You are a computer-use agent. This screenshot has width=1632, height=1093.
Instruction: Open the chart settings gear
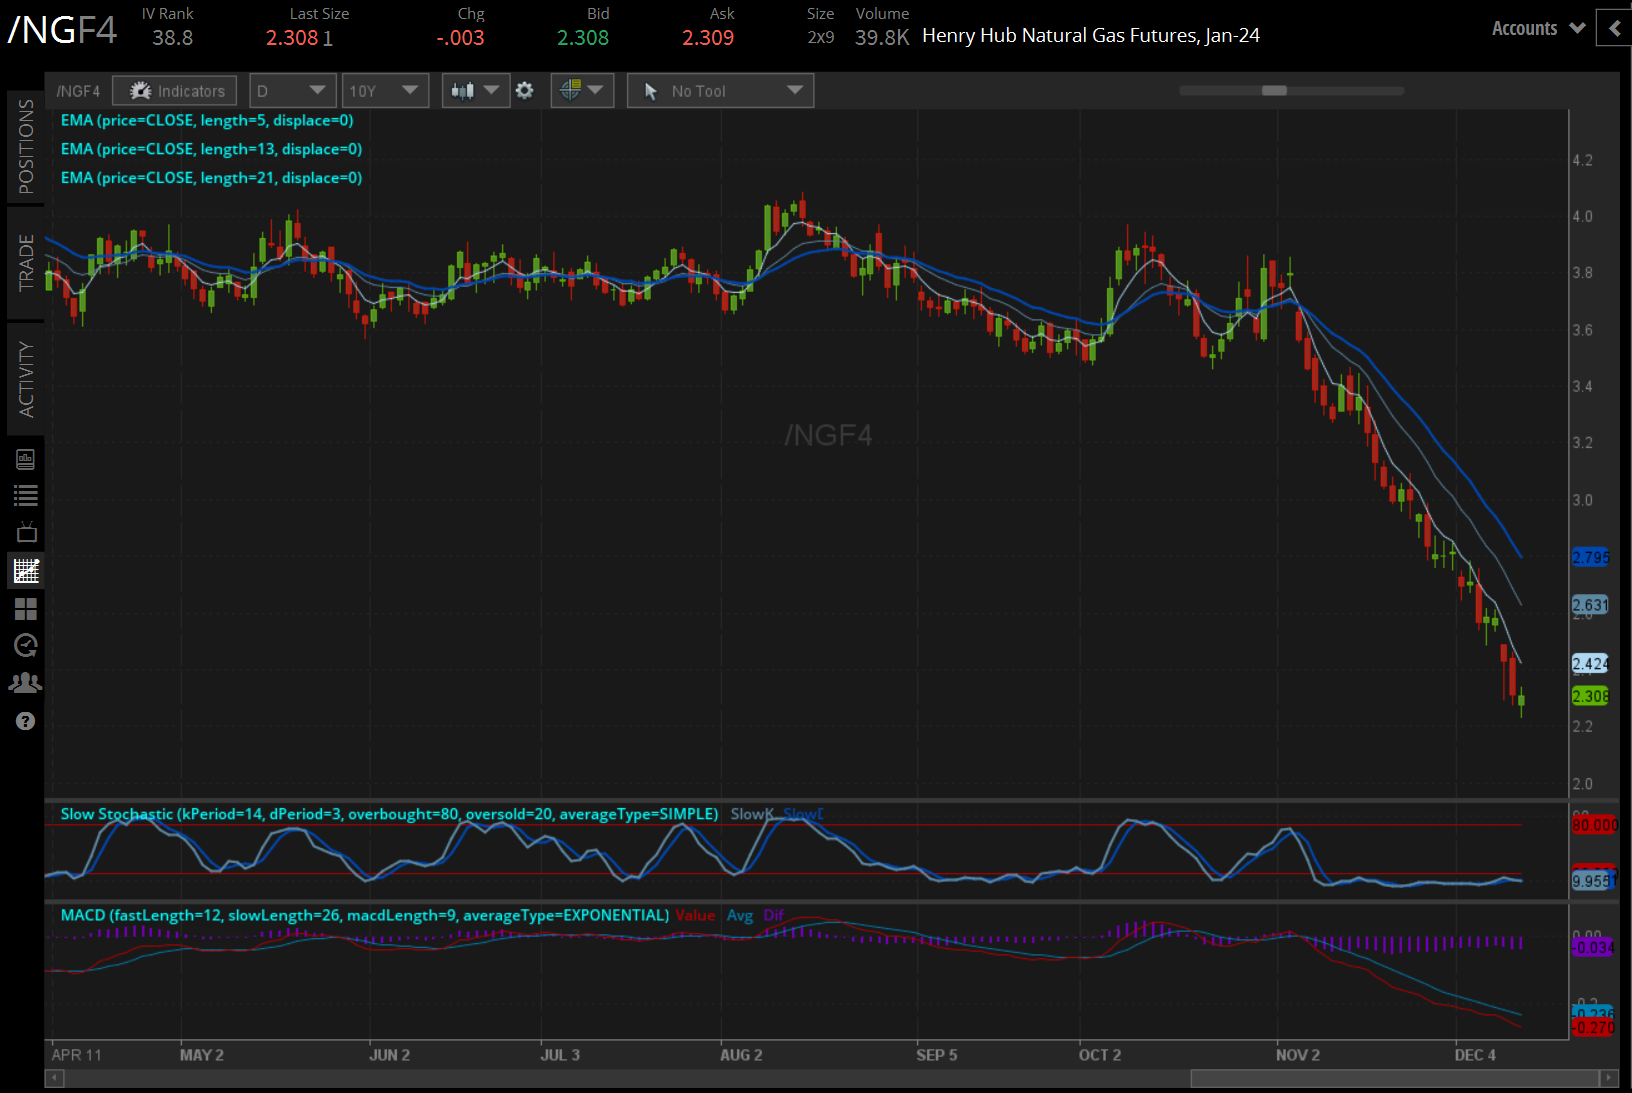tap(525, 91)
